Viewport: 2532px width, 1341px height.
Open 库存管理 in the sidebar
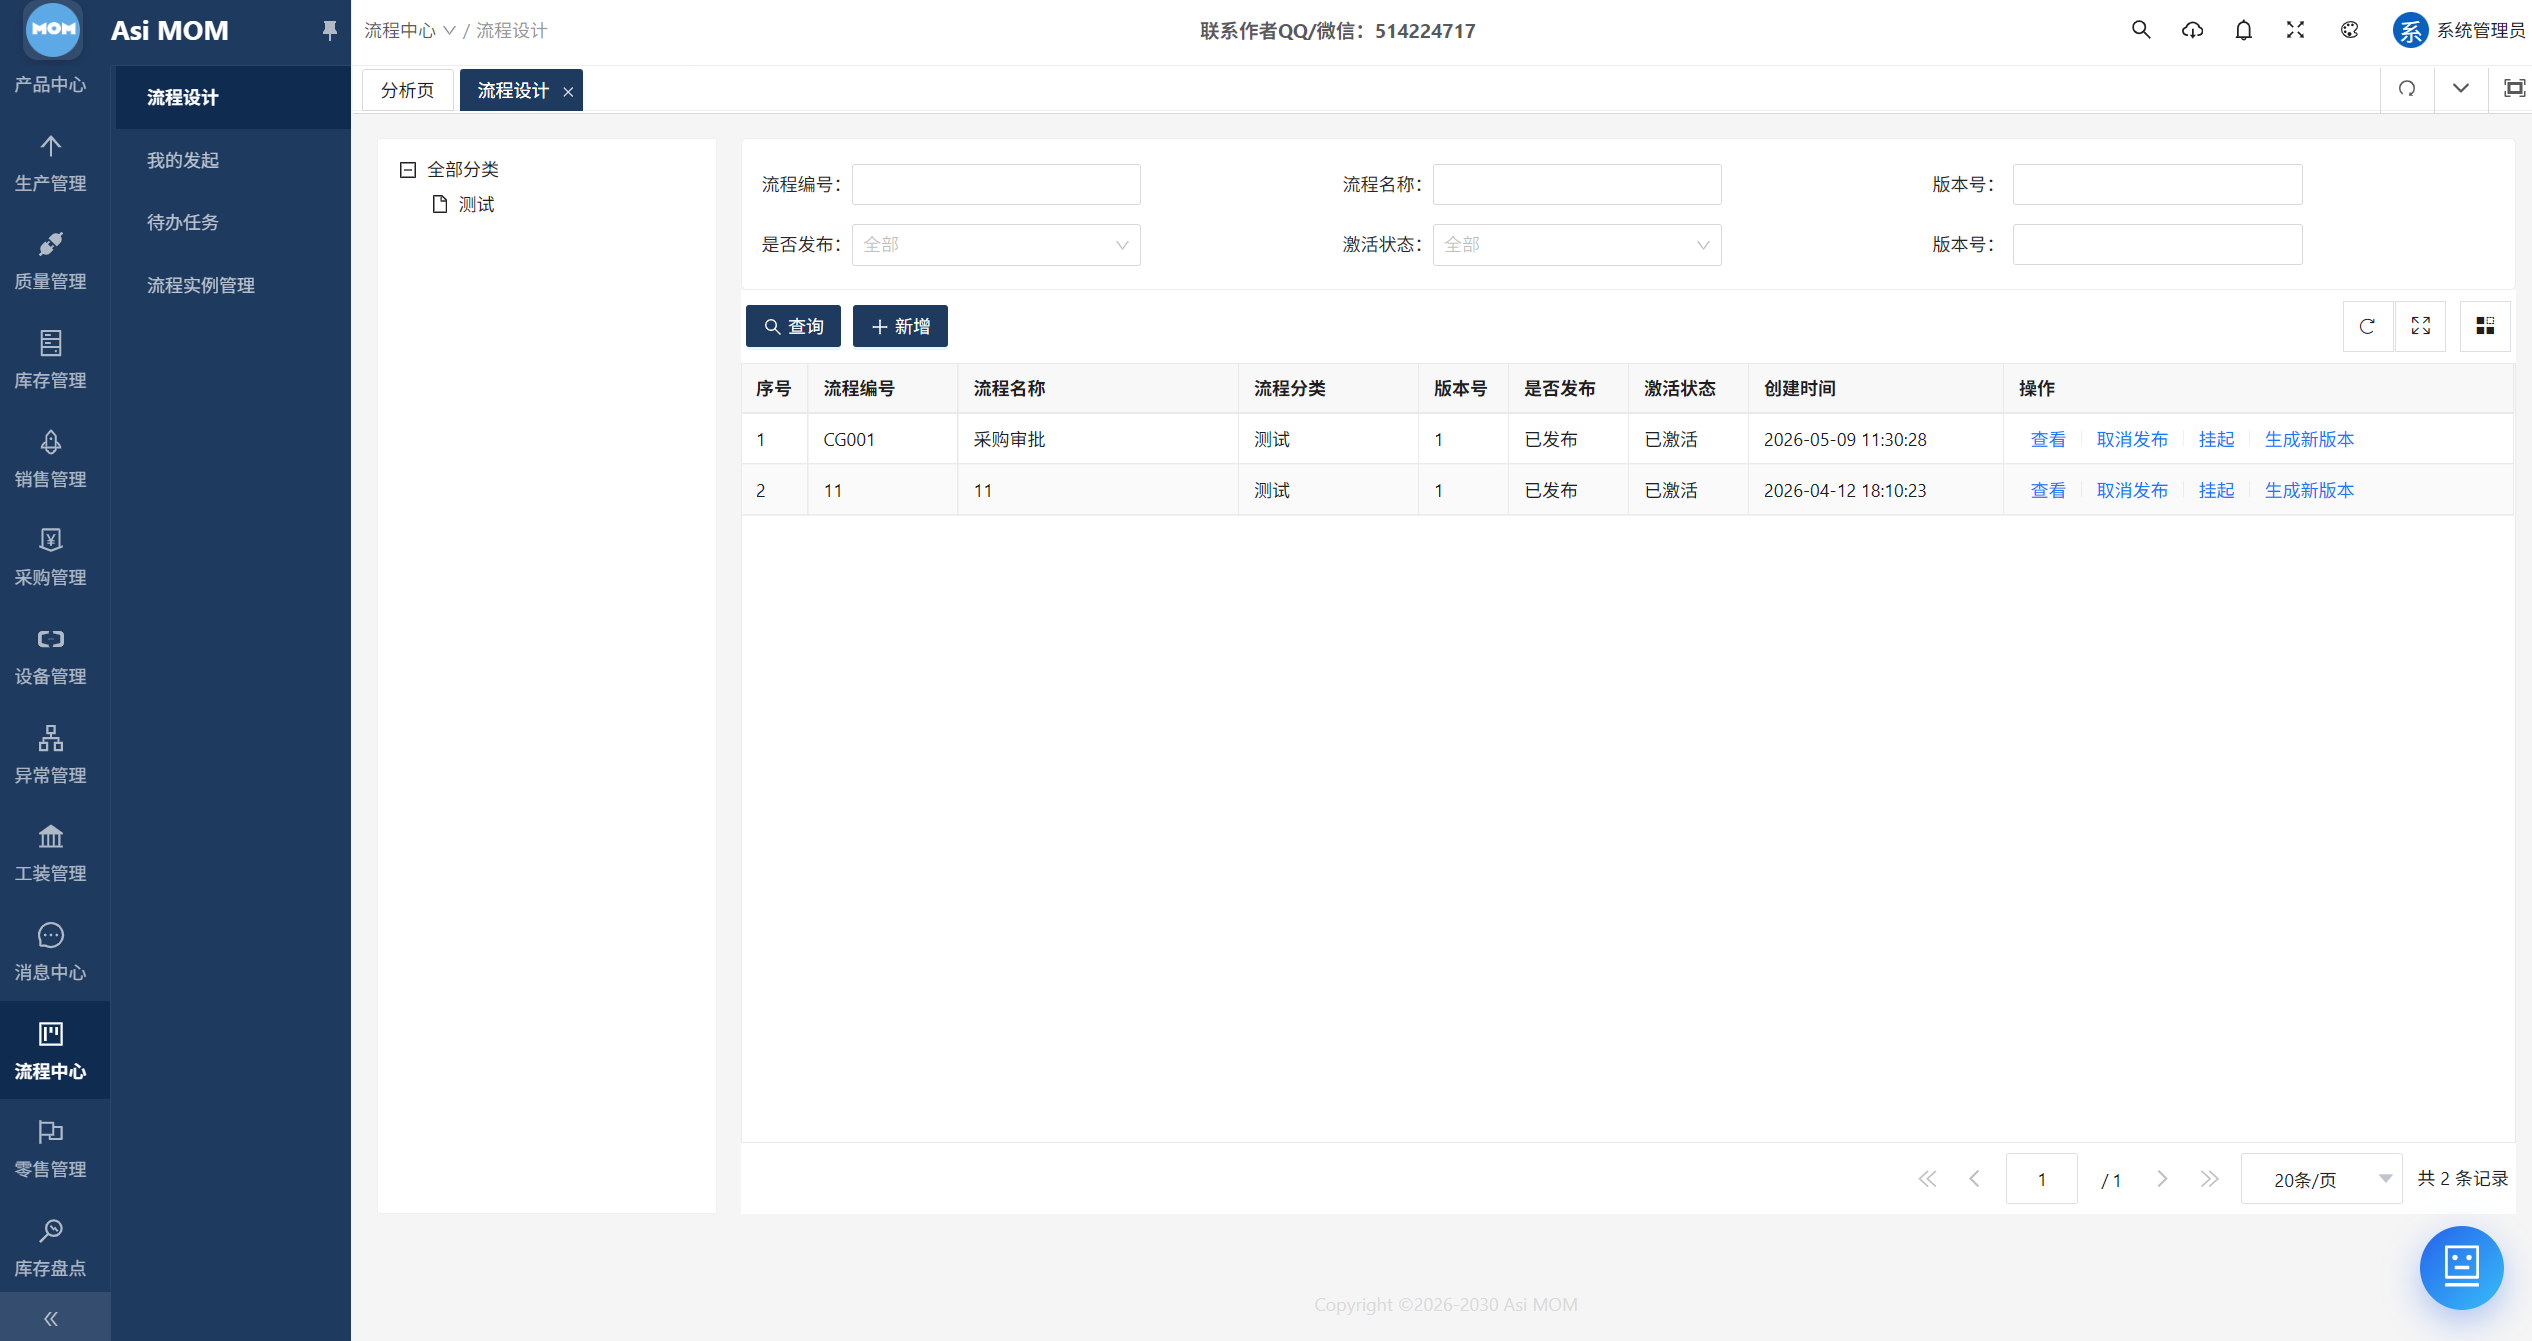(50, 360)
